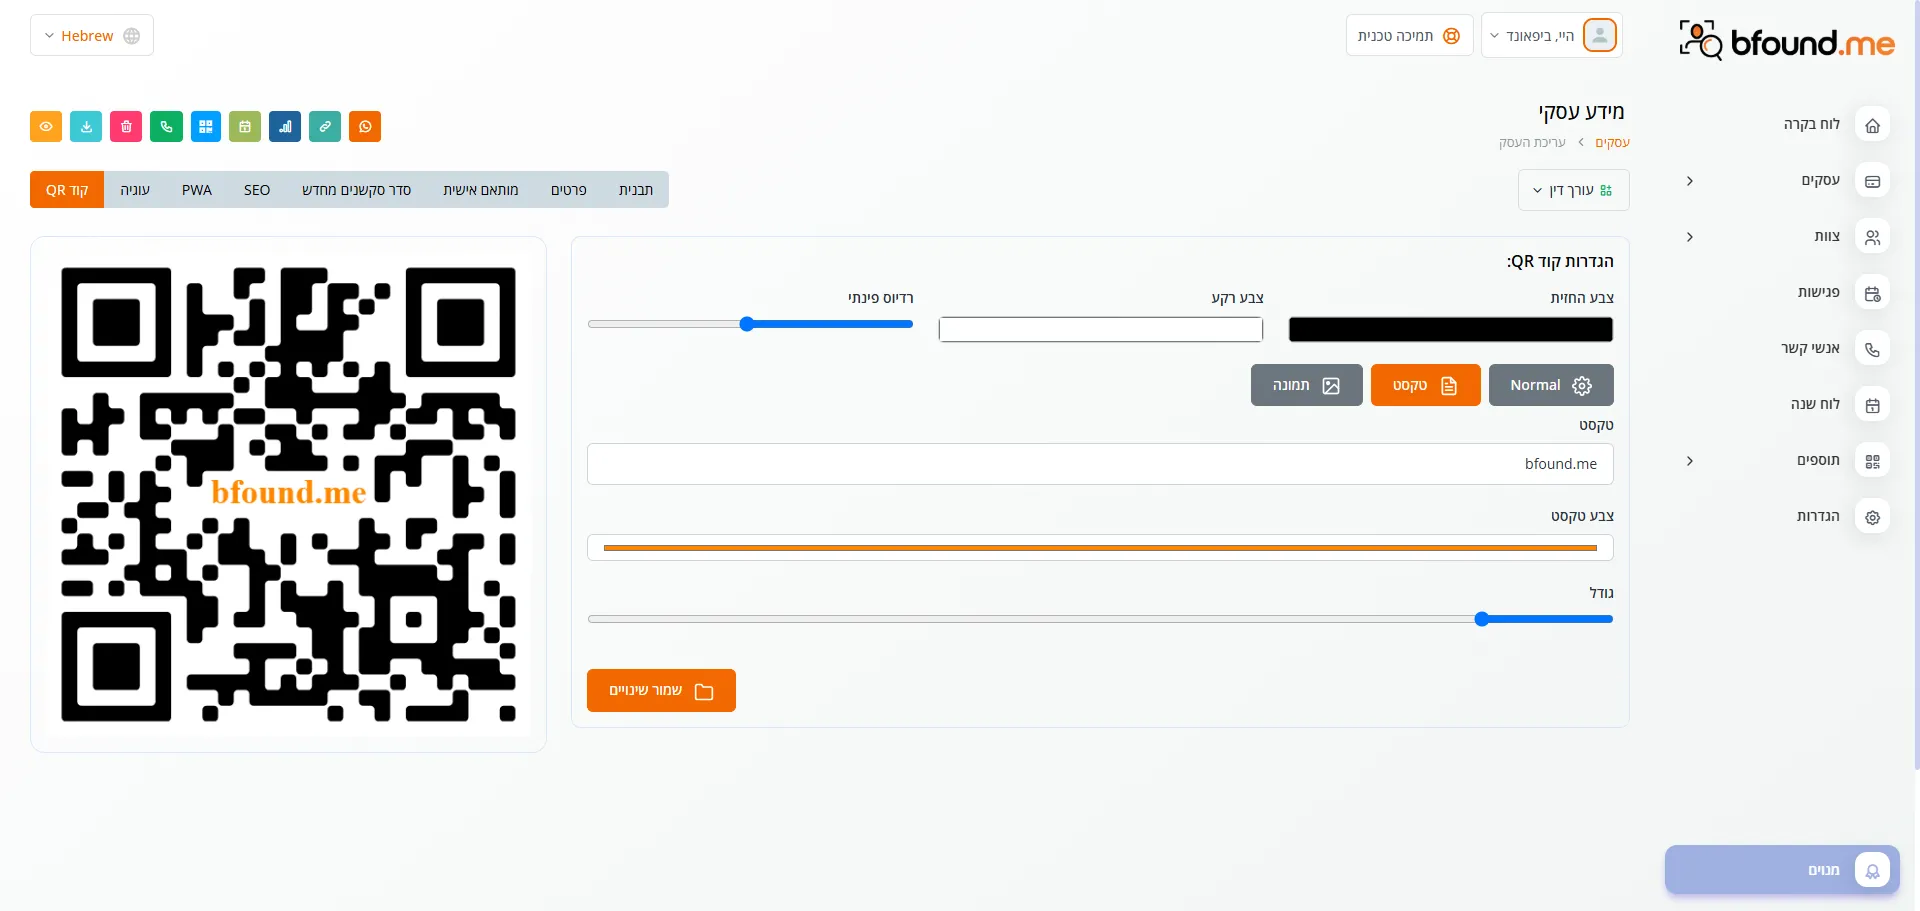This screenshot has width=1920, height=911.
Task: Open the black צבע החזית color swatch
Action: [x=1450, y=330]
